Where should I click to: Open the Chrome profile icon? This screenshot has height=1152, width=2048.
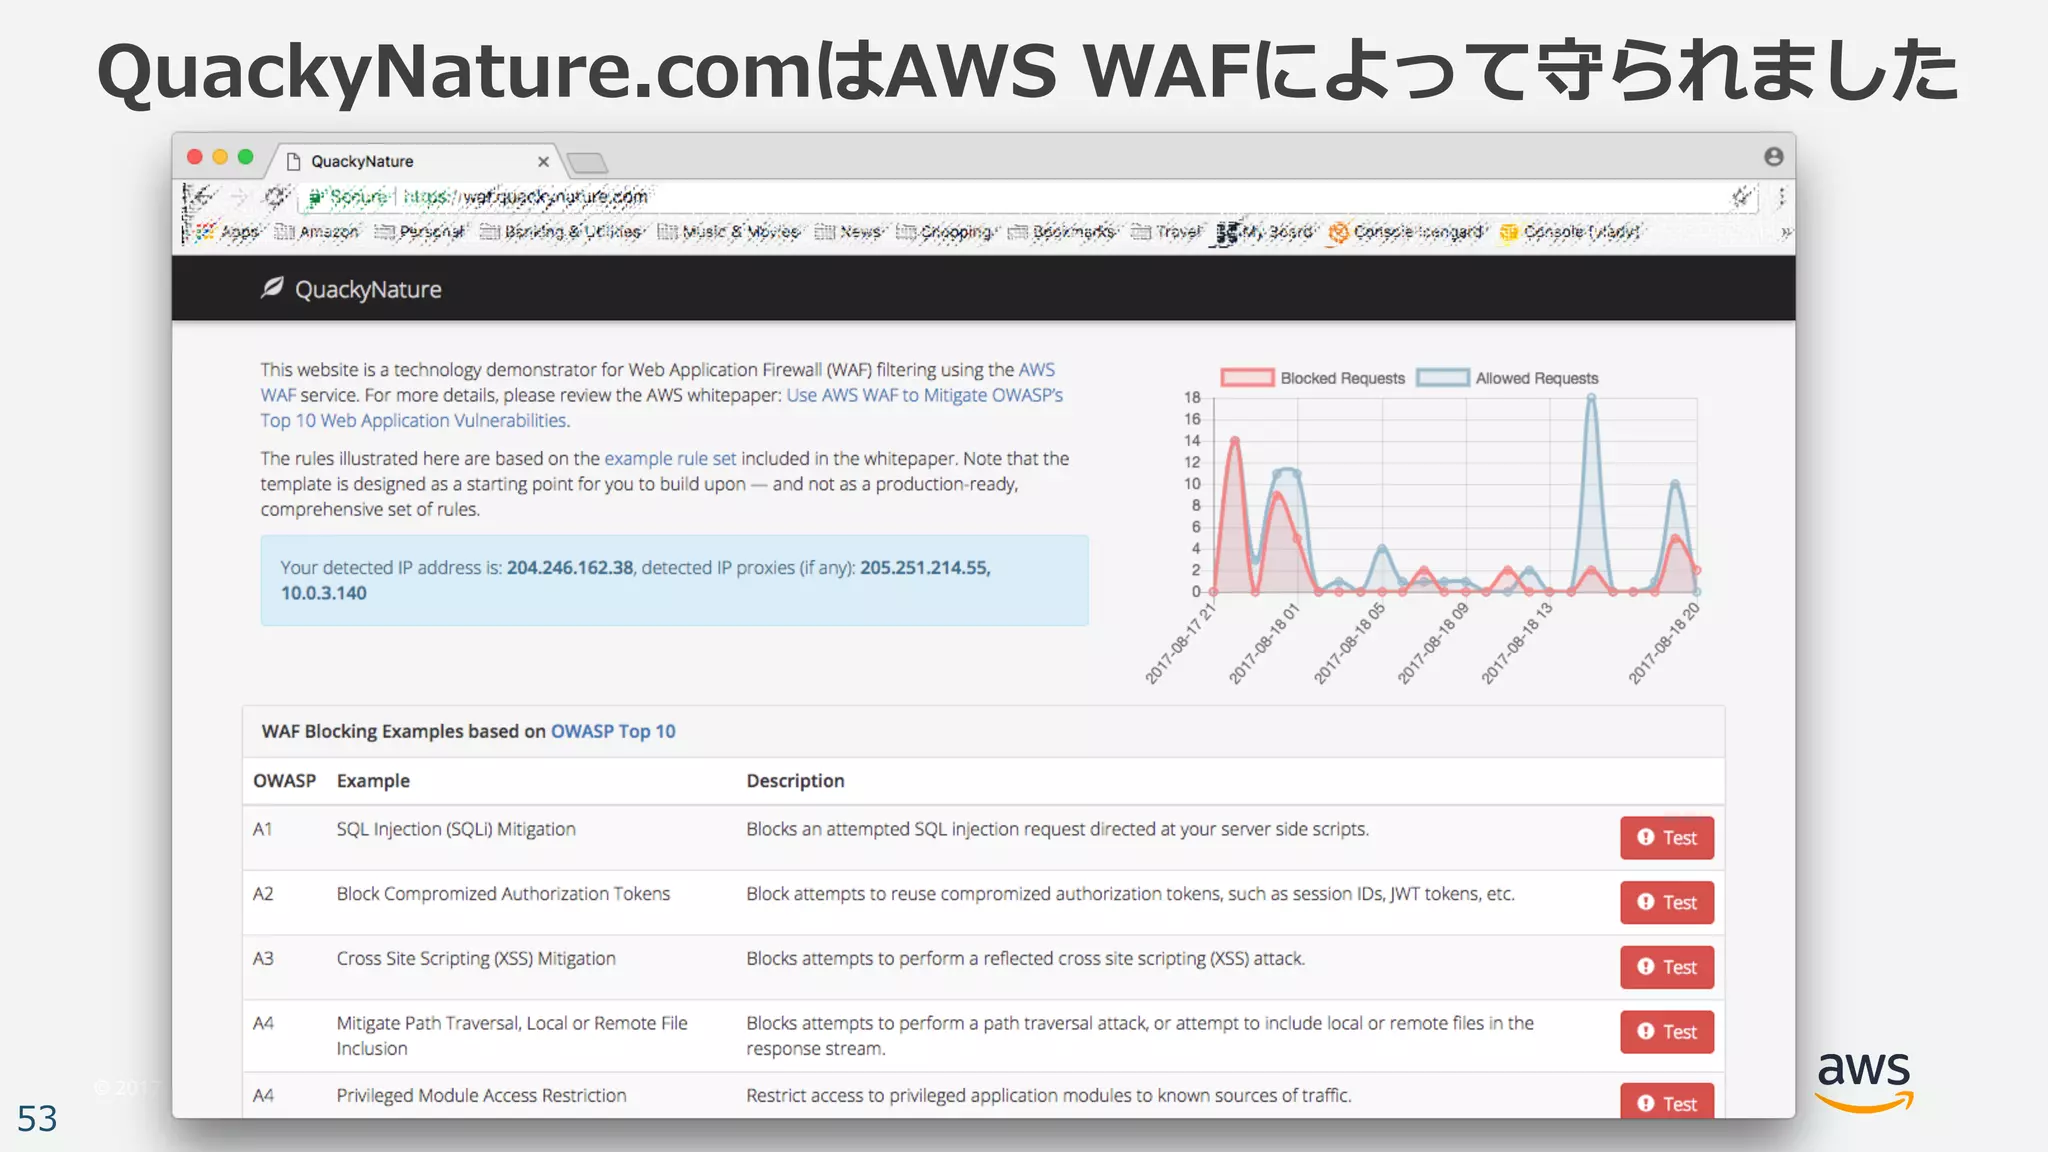click(x=1773, y=156)
